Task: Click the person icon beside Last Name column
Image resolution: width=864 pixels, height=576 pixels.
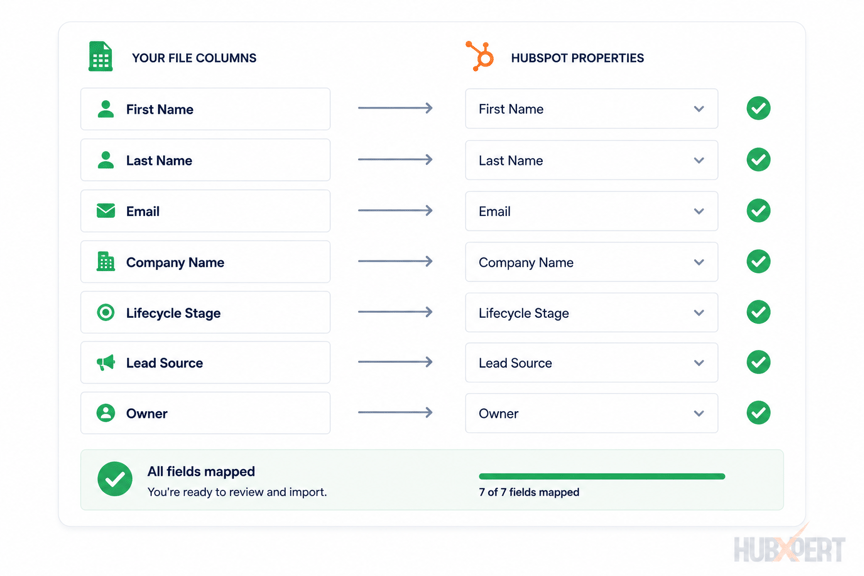Action: (105, 160)
